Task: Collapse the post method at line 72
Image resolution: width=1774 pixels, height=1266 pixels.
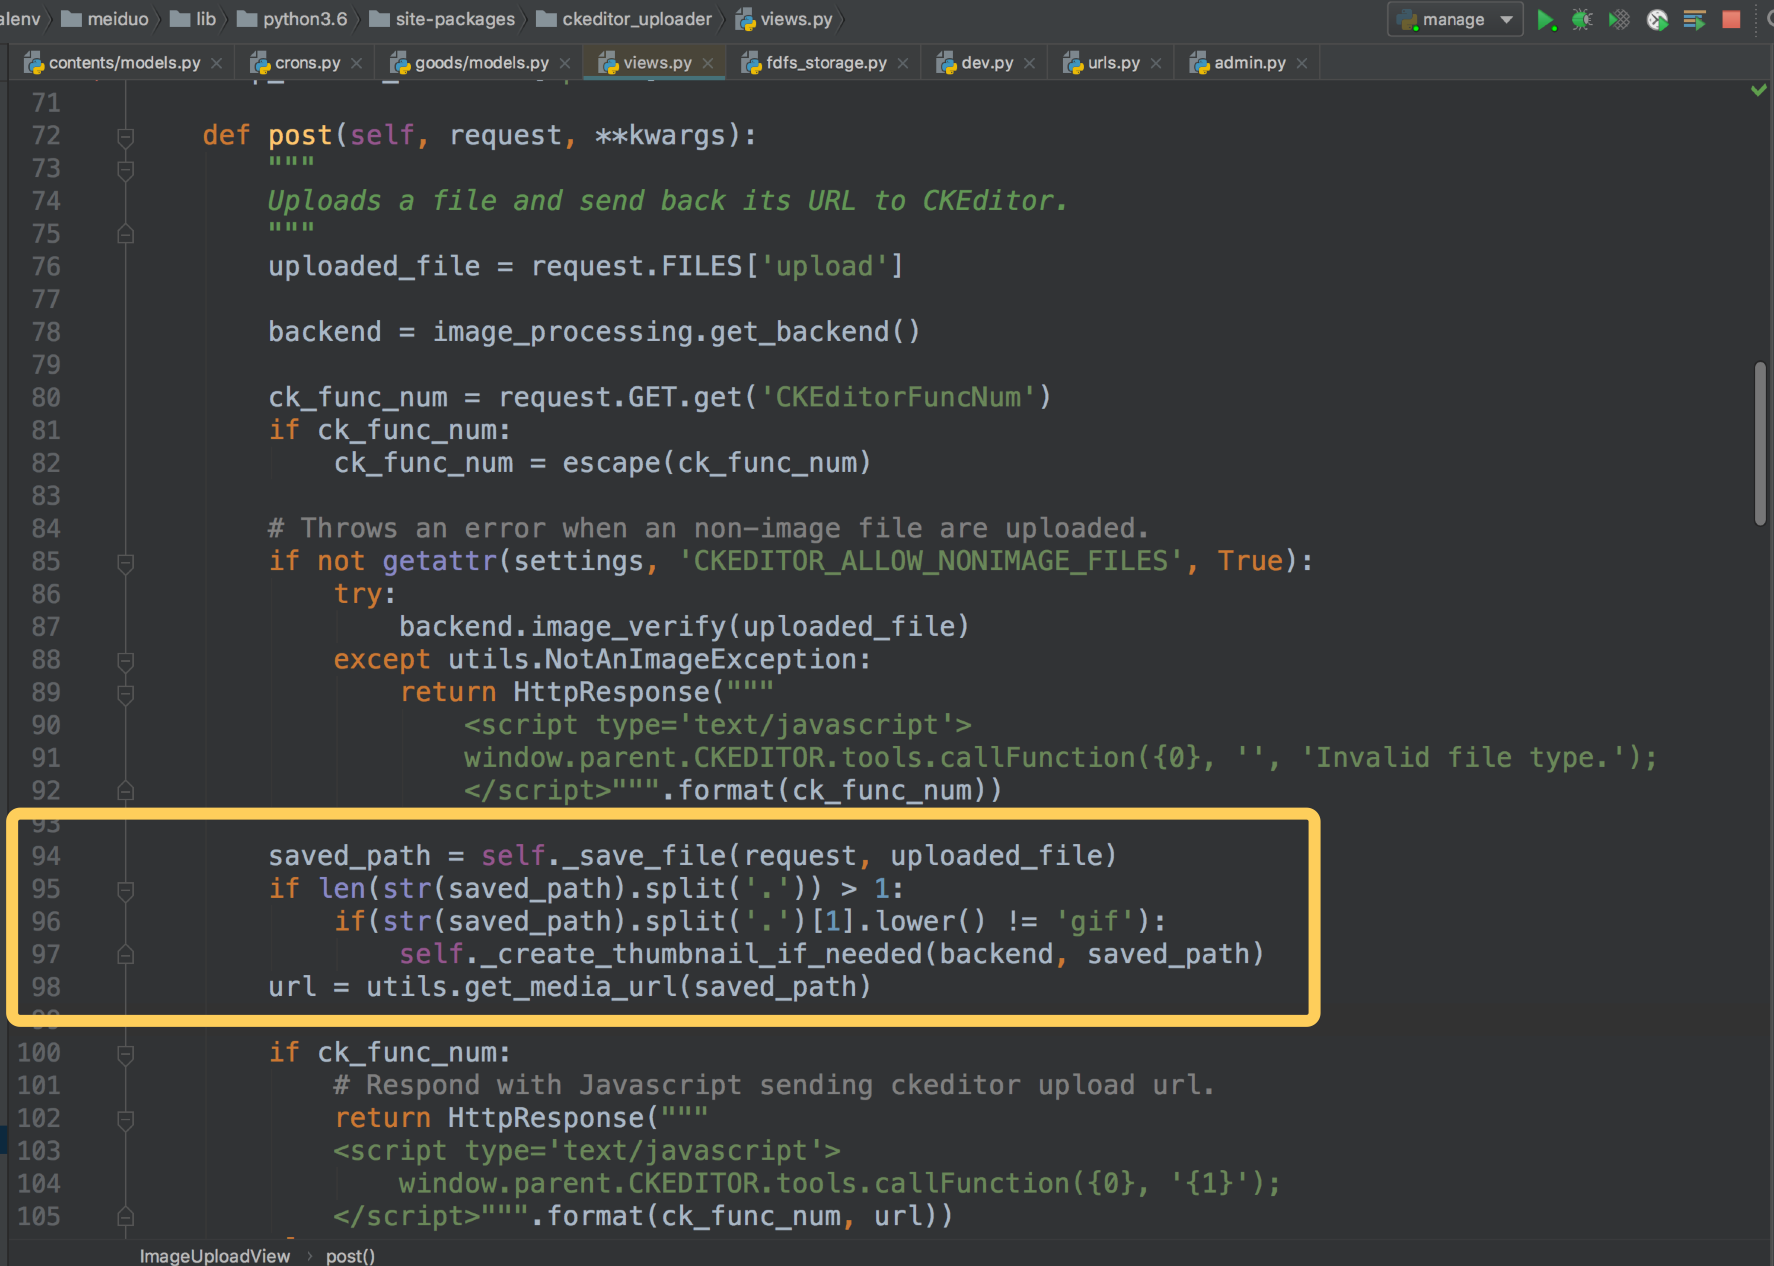Action: [126, 136]
